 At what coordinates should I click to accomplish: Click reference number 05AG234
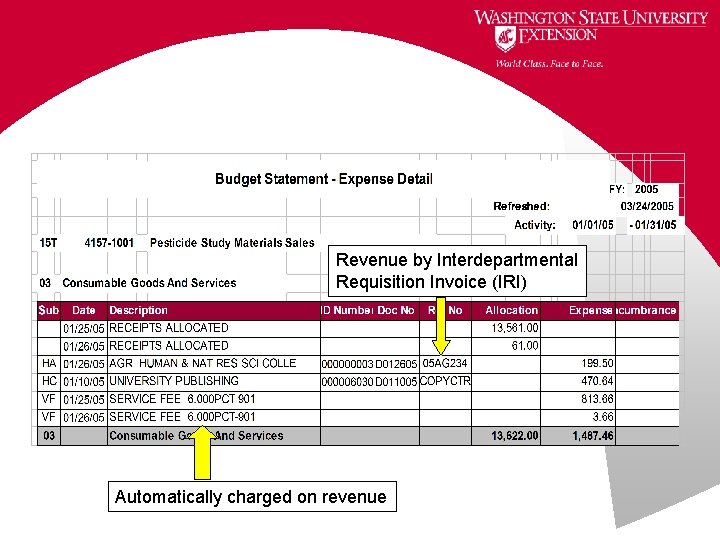444,364
